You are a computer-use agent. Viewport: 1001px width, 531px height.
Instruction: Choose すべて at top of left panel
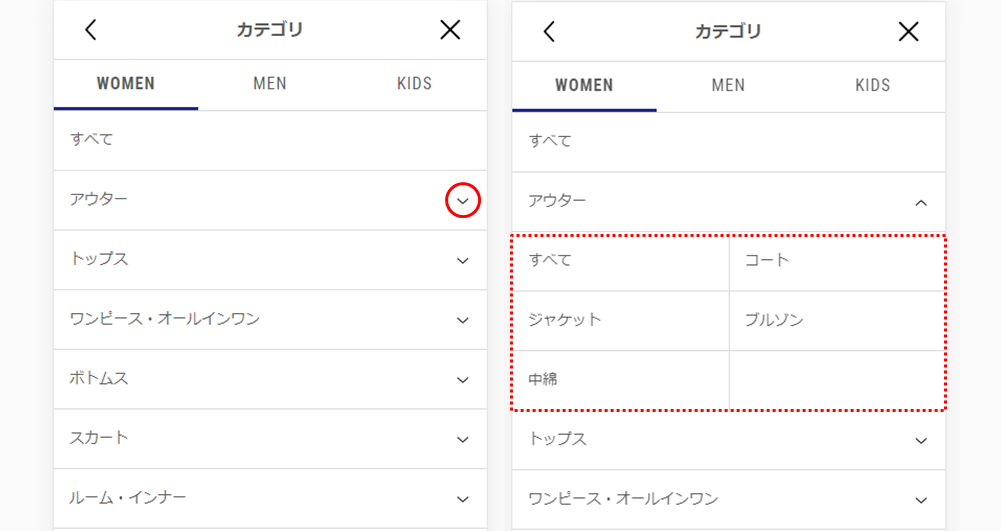(x=270, y=140)
